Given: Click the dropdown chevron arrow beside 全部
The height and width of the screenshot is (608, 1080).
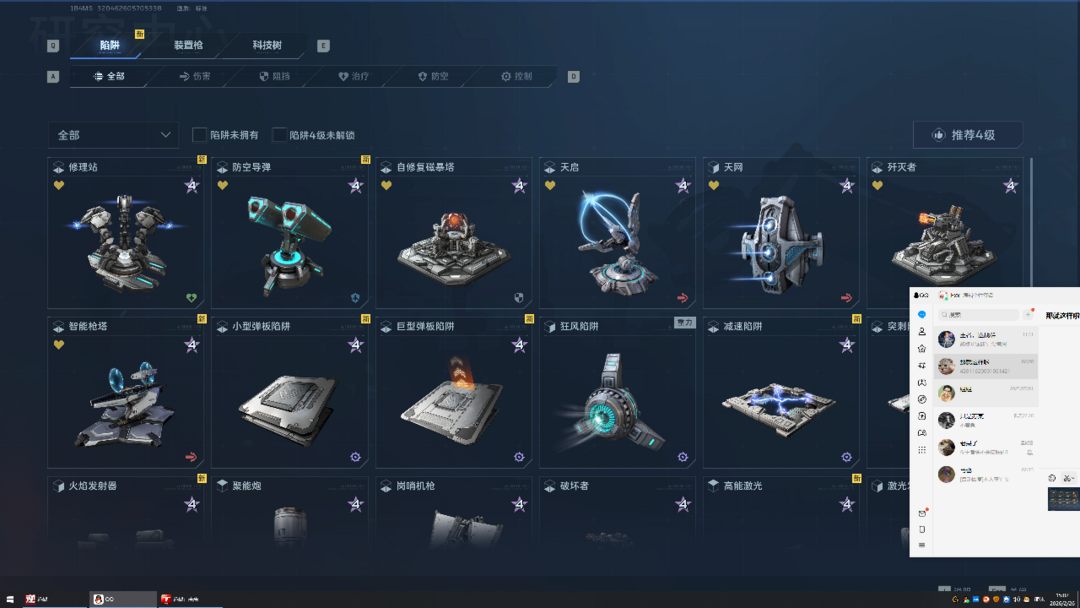Looking at the screenshot, I should tap(165, 135).
